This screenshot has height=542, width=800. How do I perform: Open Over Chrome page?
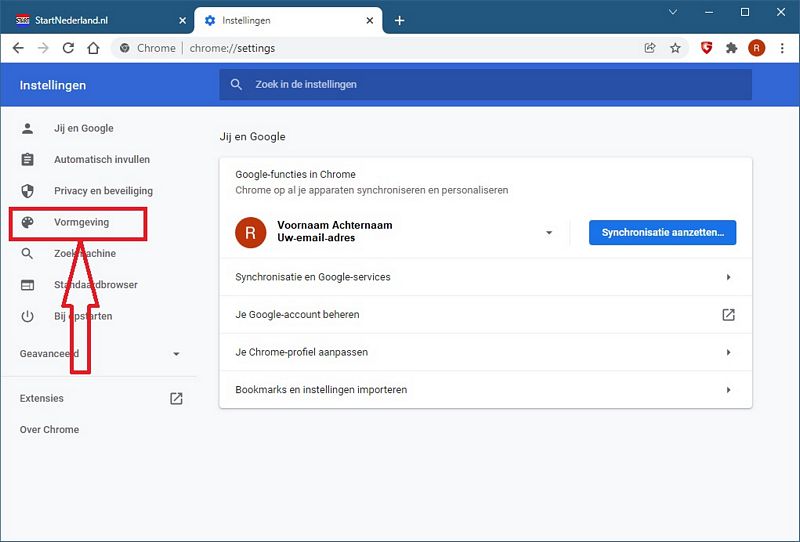(x=49, y=430)
